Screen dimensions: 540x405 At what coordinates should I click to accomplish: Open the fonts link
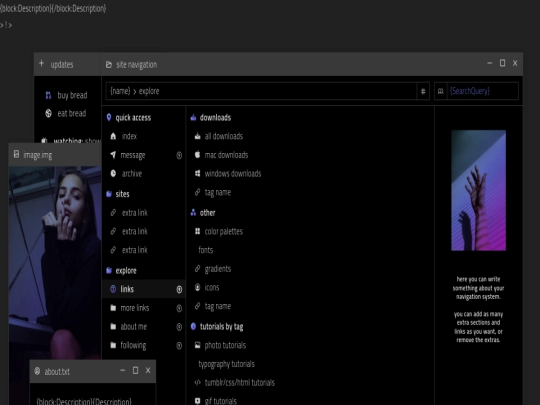(x=206, y=250)
